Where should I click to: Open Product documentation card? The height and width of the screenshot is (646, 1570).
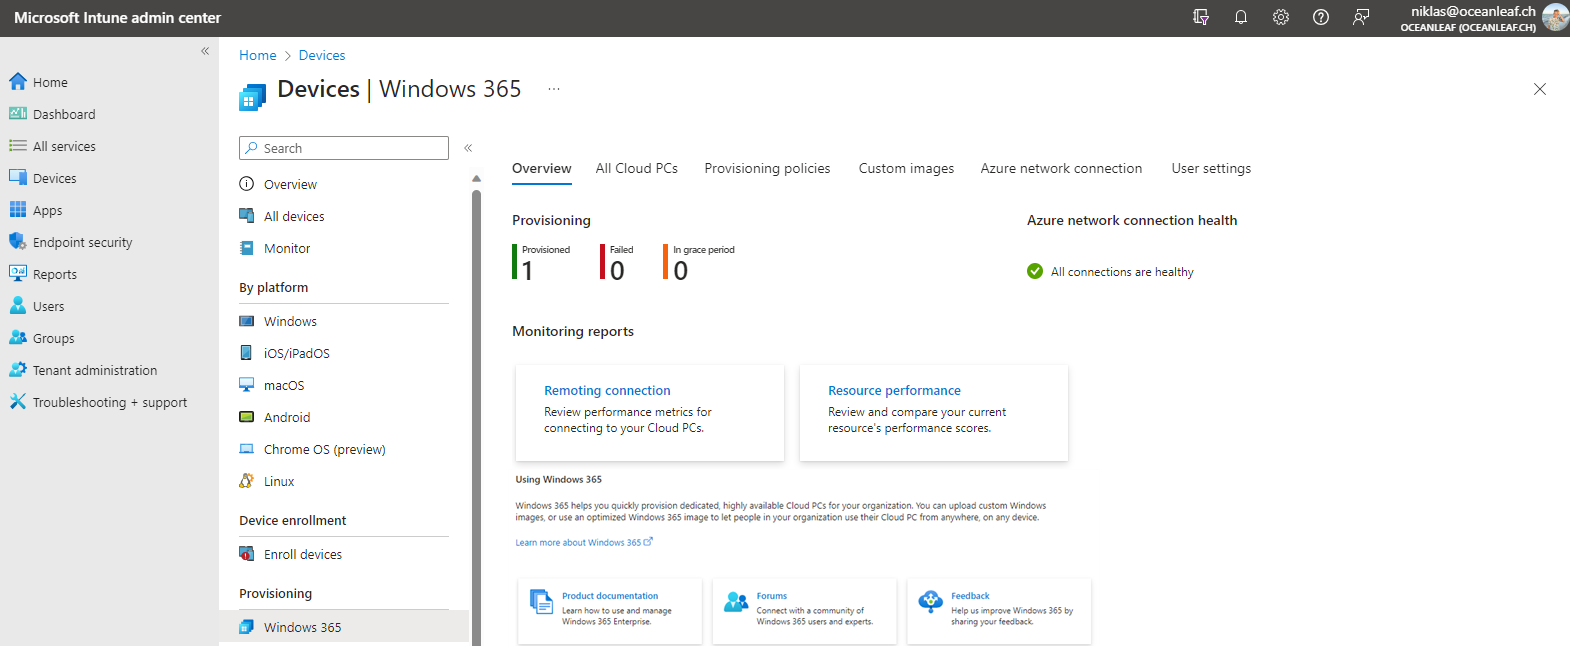coord(610,610)
